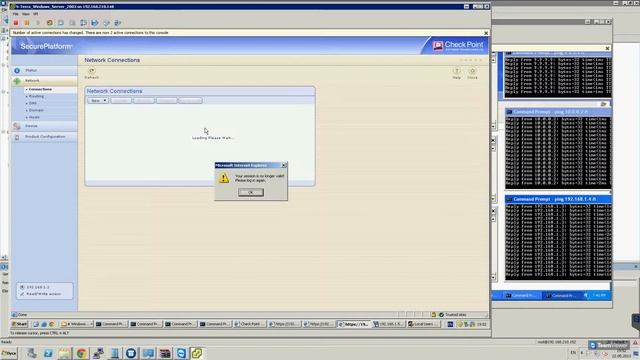Open the folder icon in host taskbar
Viewport: 640px width, 360px height.
click(x=64, y=353)
